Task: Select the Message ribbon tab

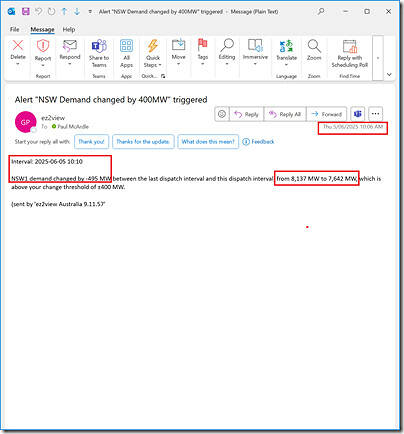Action: click(42, 29)
